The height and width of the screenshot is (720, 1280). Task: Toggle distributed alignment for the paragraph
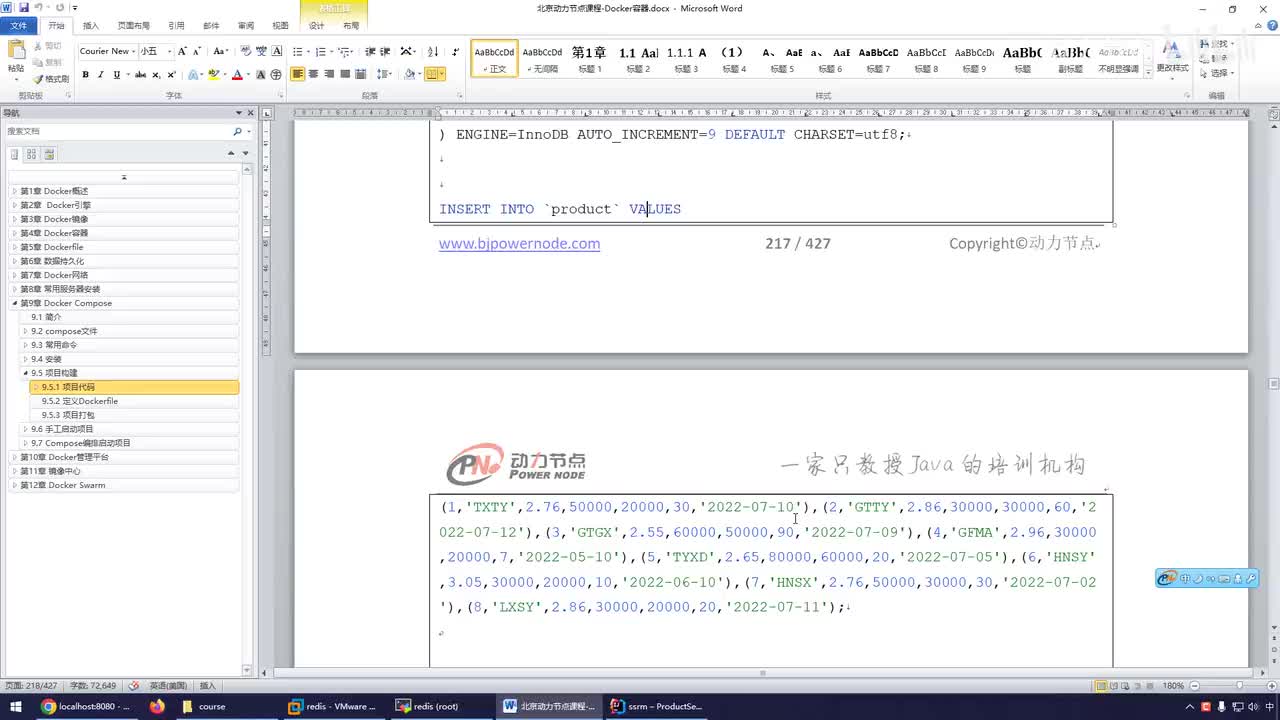click(361, 74)
